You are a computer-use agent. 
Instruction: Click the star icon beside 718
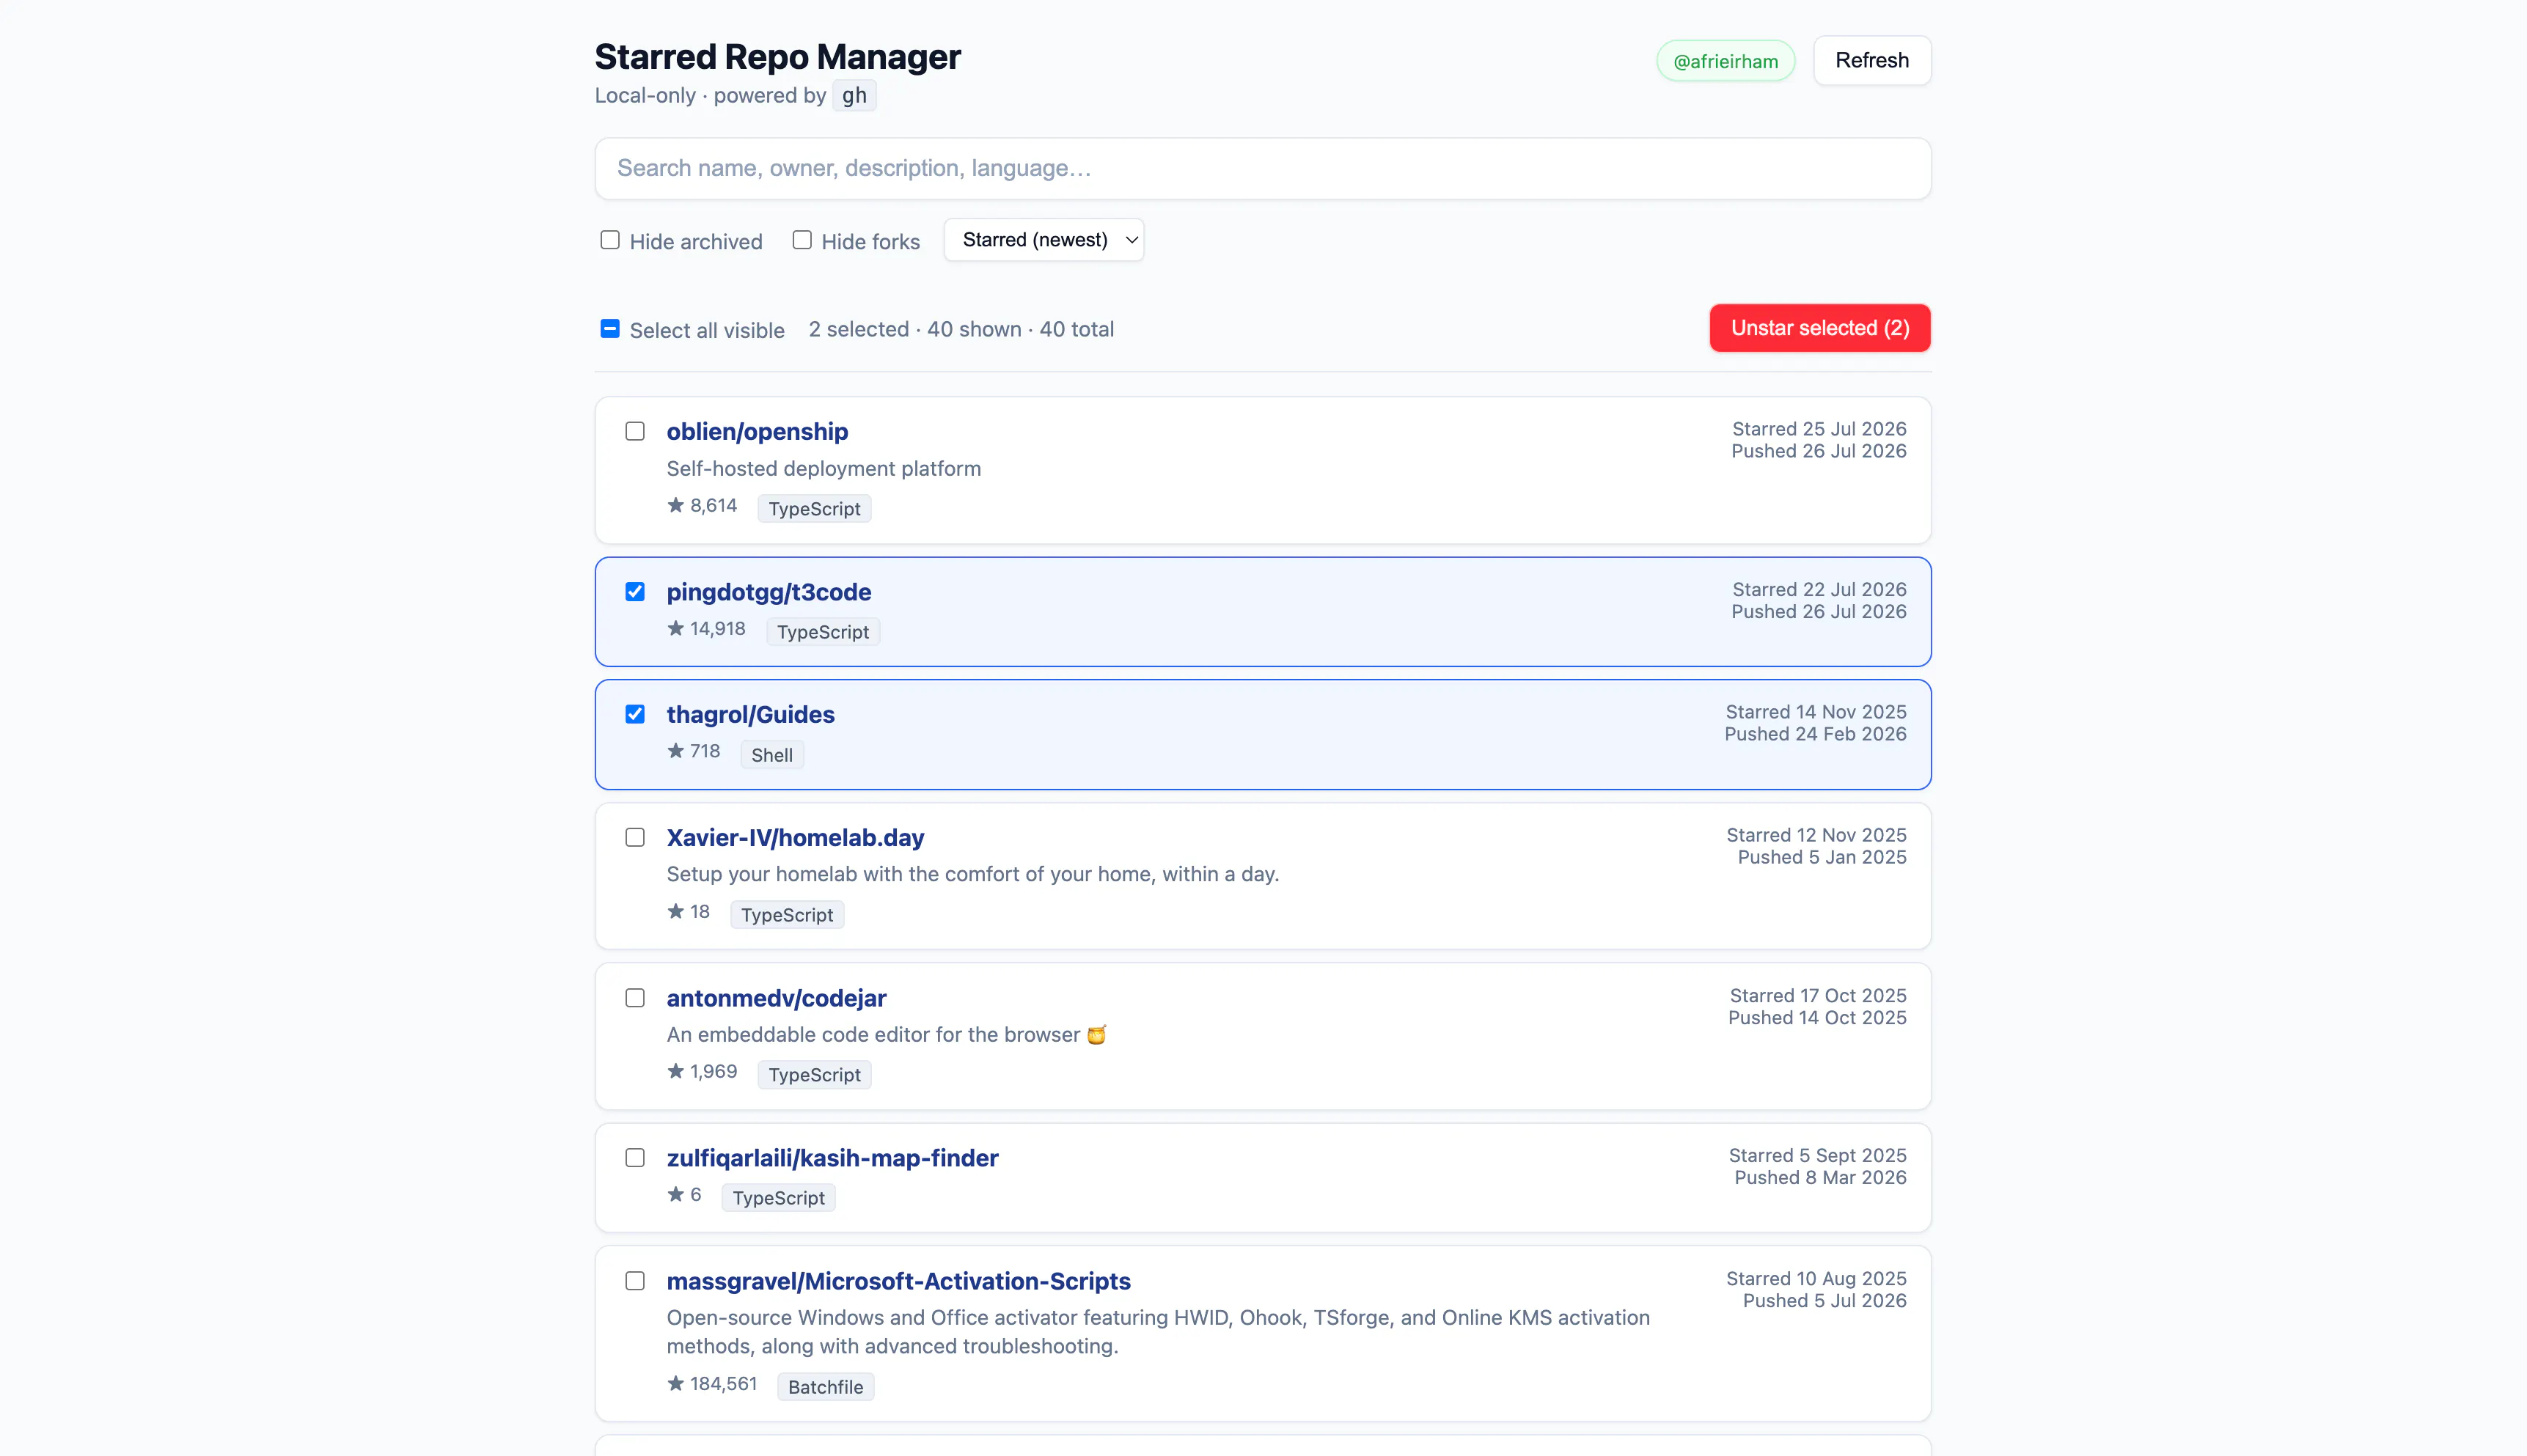coord(676,751)
